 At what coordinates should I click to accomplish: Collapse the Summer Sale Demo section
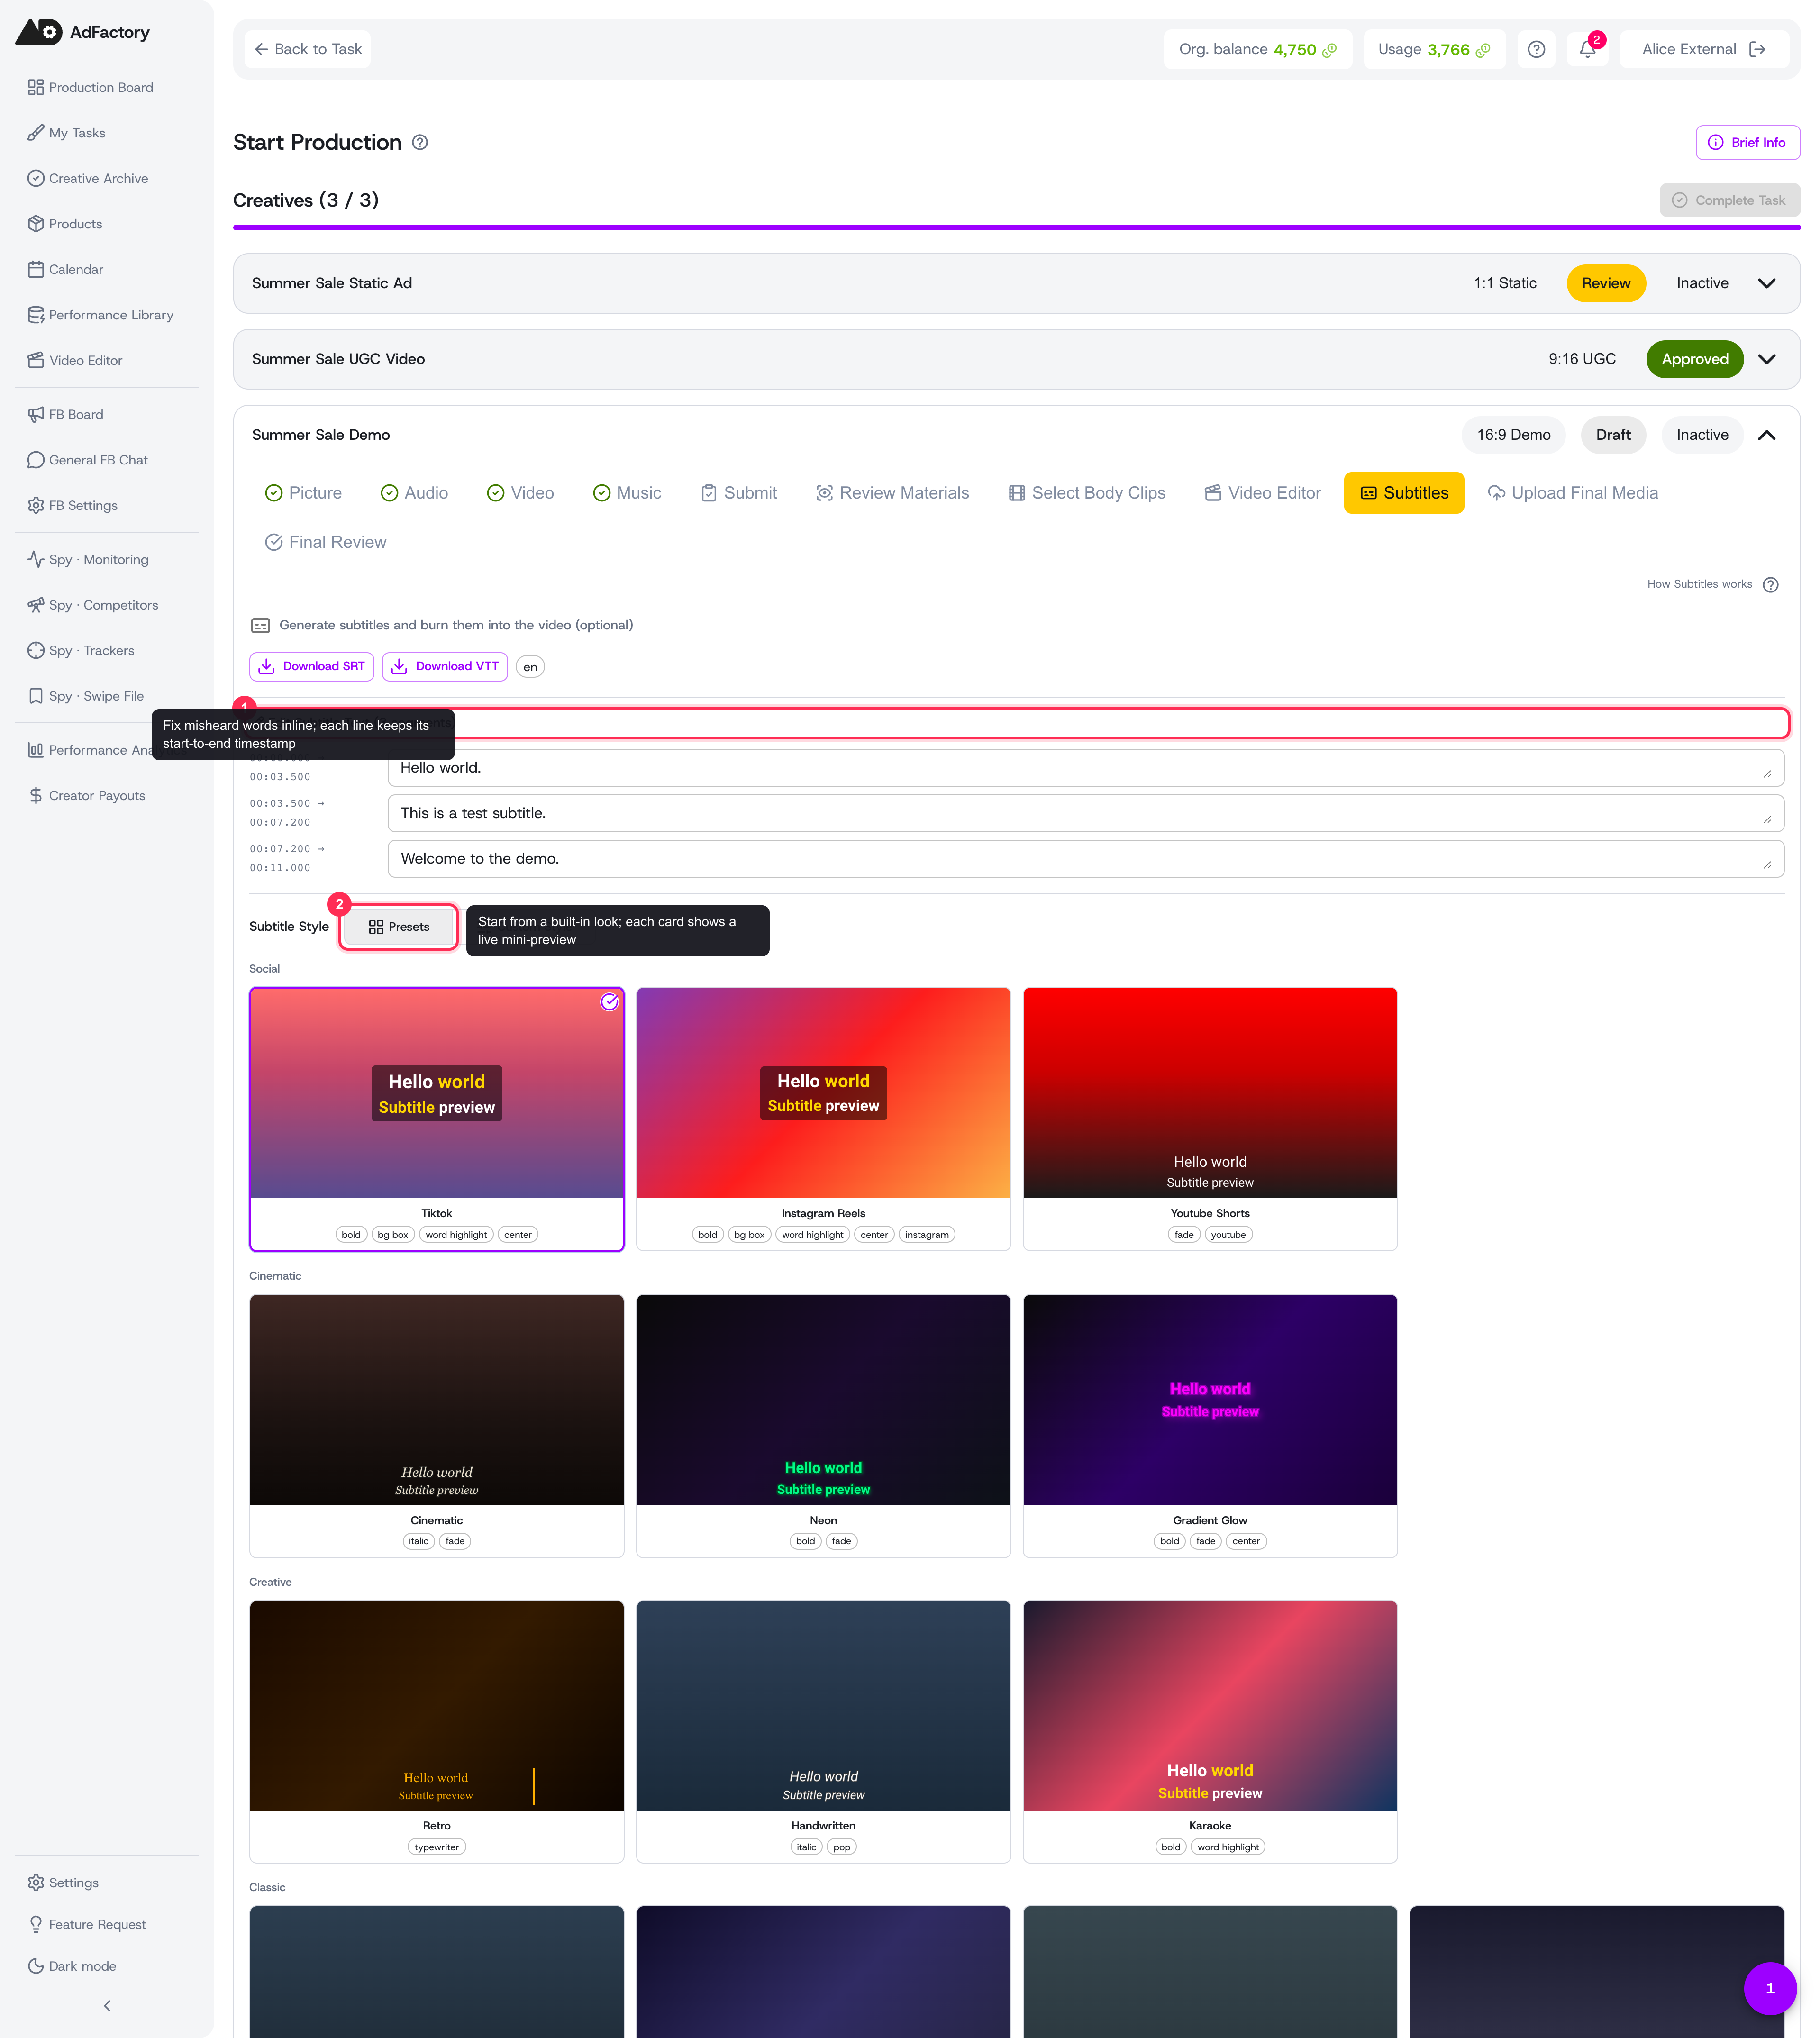click(1767, 435)
